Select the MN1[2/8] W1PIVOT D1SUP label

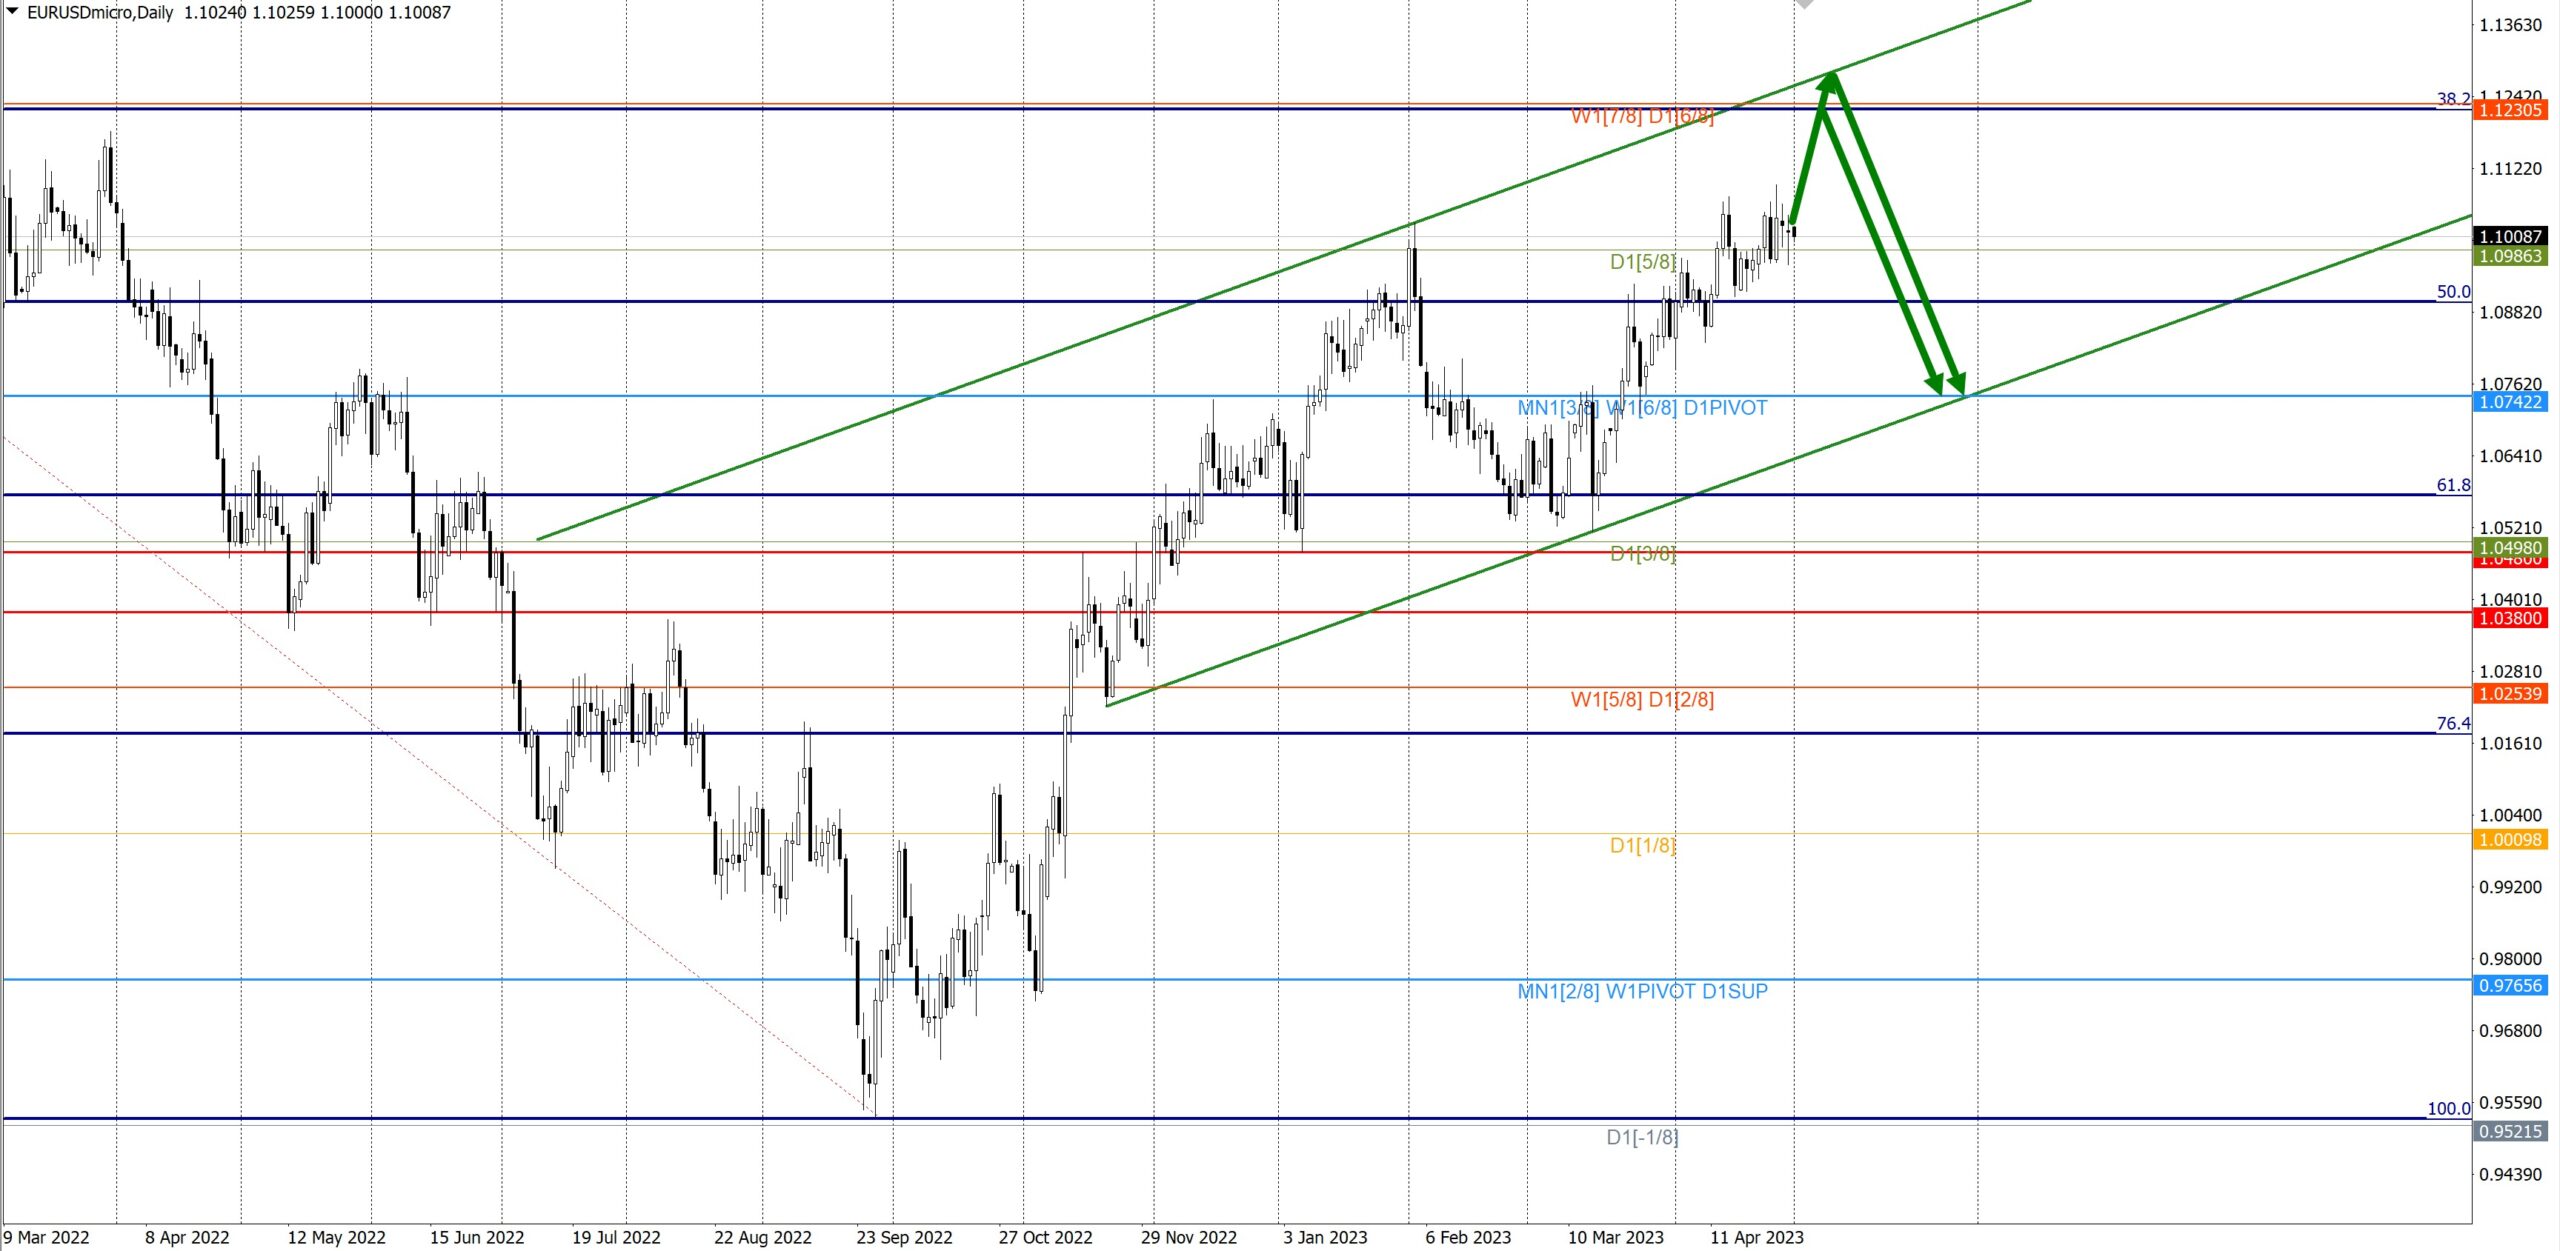click(x=1642, y=991)
